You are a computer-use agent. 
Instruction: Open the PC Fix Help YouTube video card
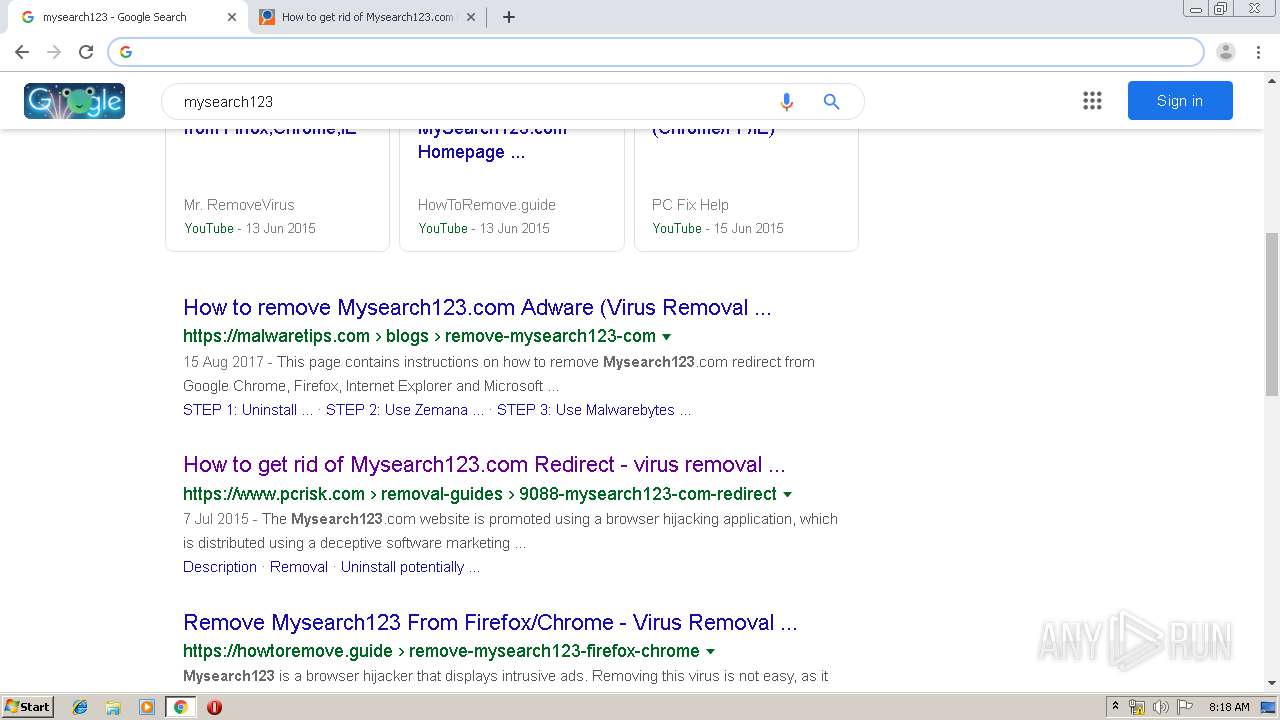click(746, 190)
